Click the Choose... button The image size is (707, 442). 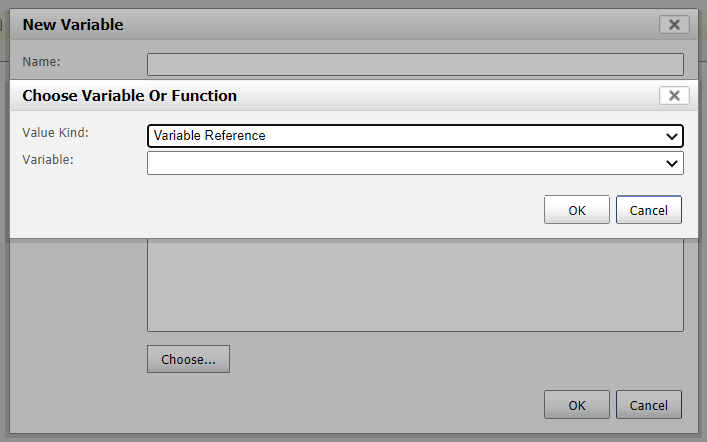point(188,359)
